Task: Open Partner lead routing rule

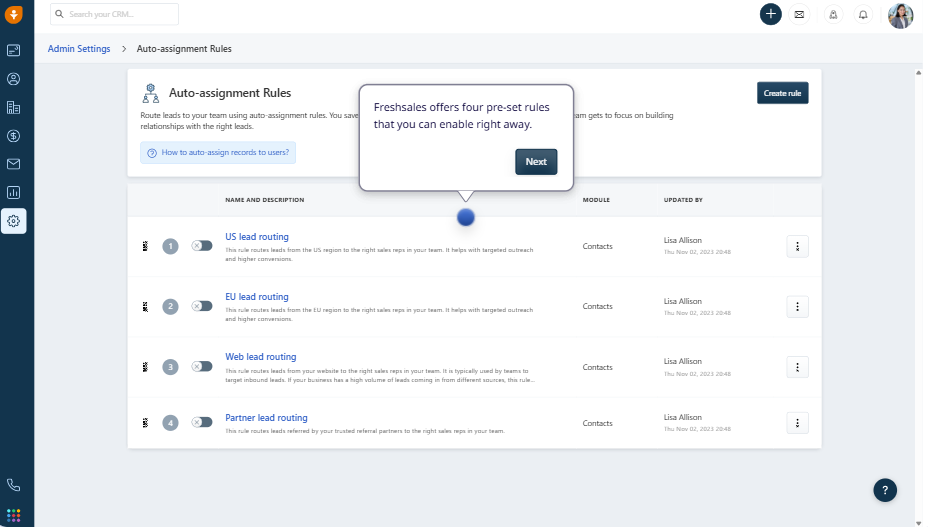Action: 266,417
